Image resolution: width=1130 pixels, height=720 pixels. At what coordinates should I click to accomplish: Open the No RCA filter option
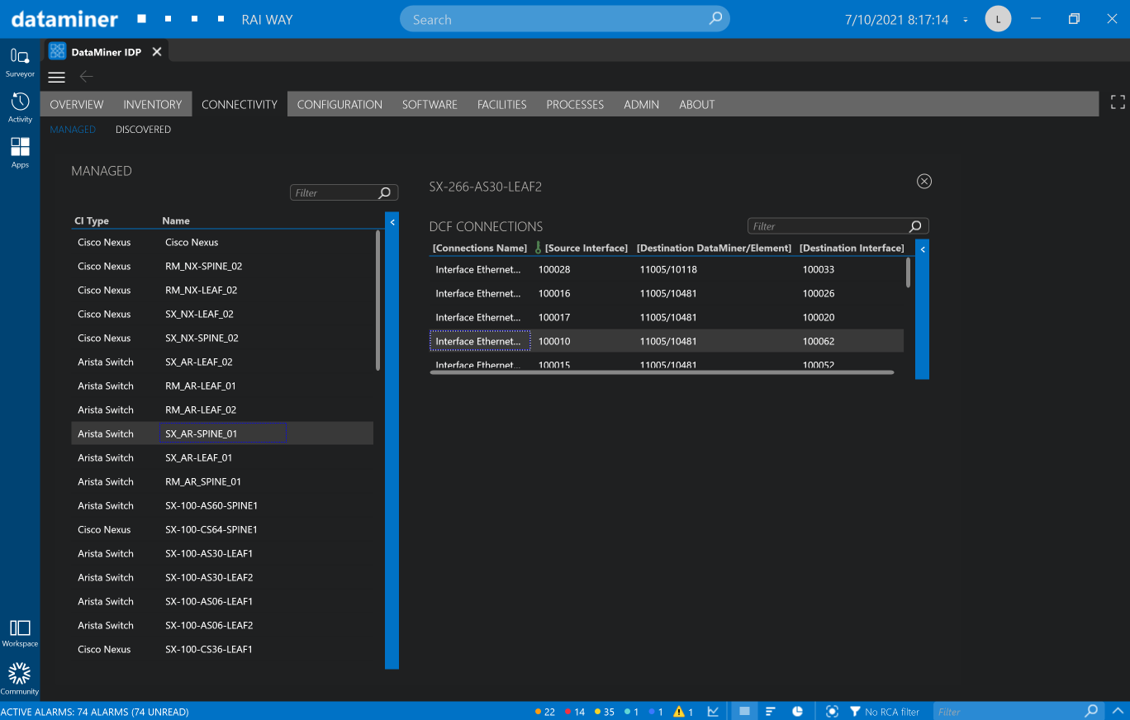[x=884, y=711]
